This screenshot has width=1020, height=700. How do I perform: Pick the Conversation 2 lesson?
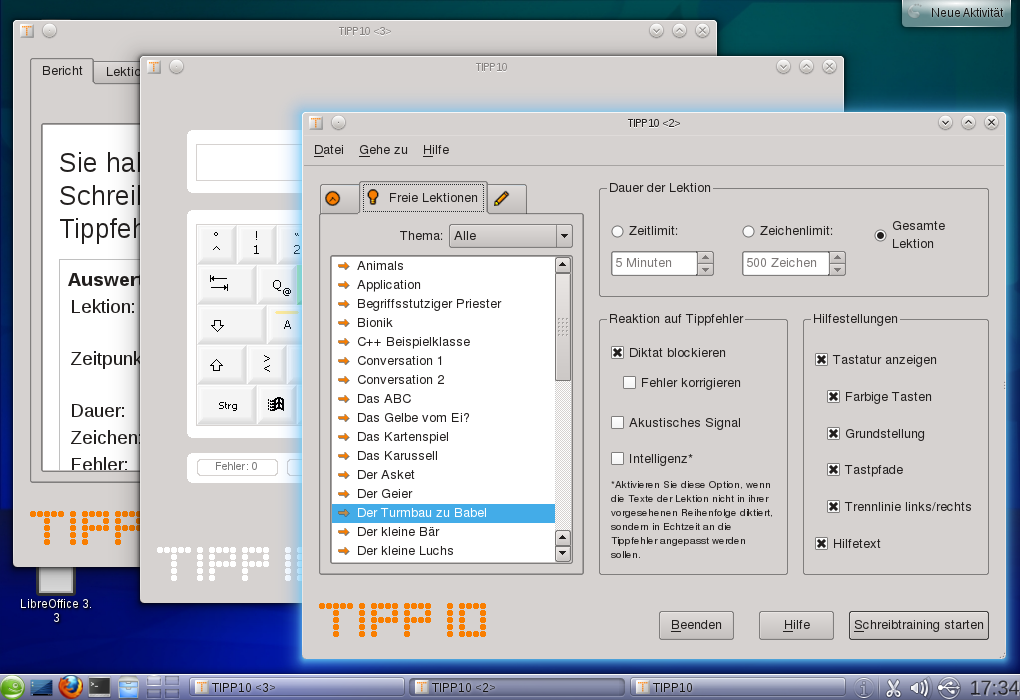coord(443,379)
